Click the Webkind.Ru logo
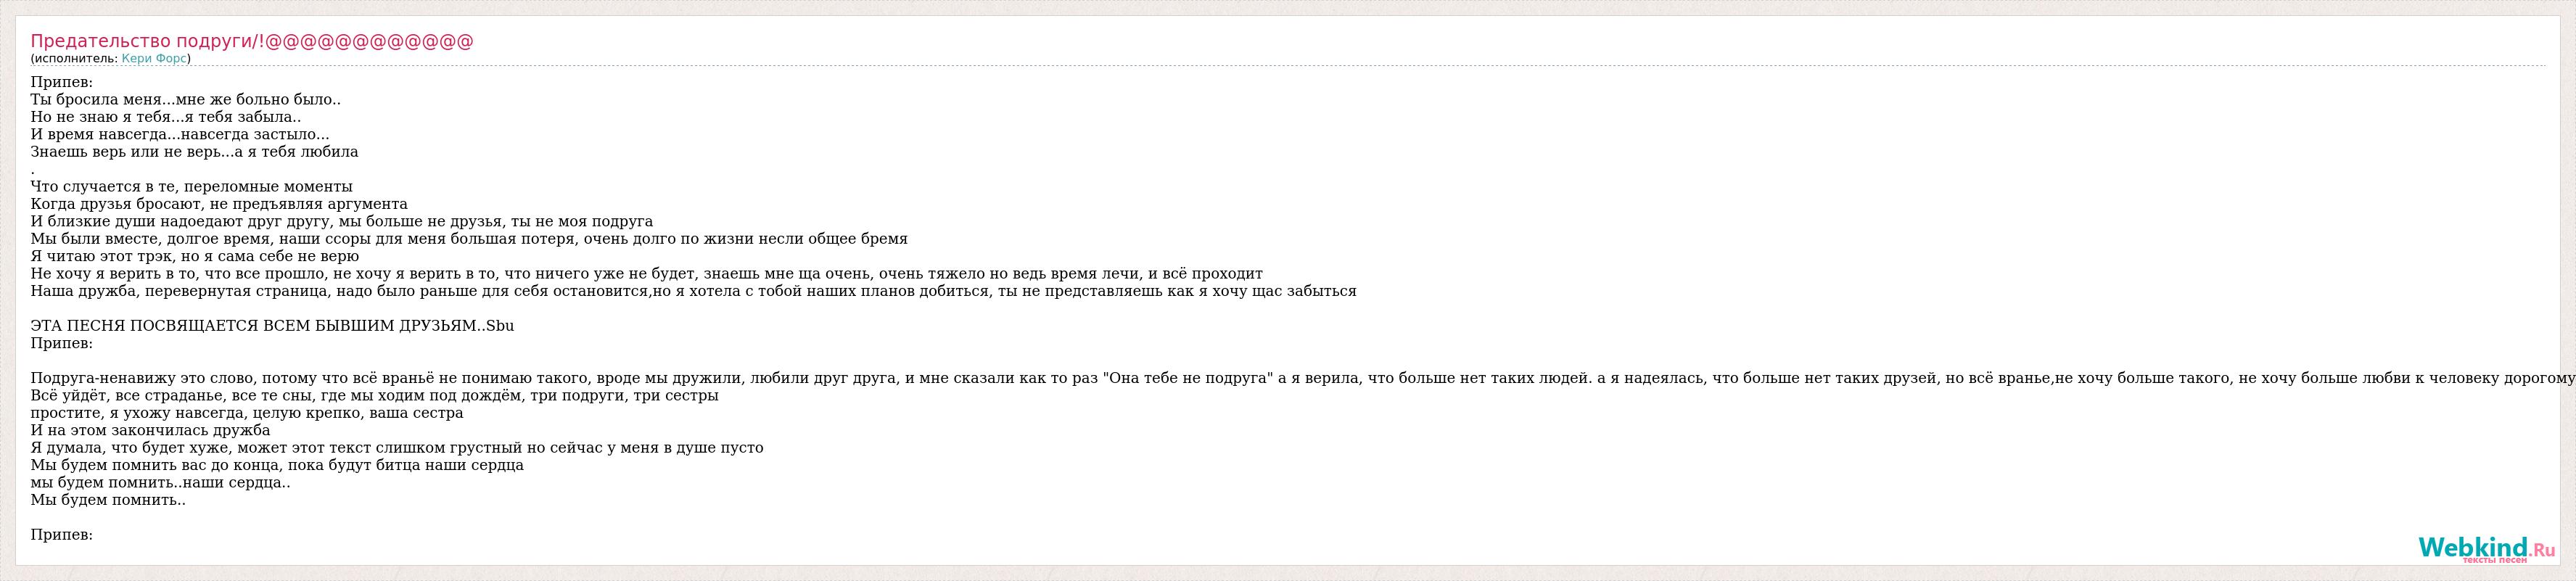Viewport: 2576px width, 581px height. (x=2486, y=548)
